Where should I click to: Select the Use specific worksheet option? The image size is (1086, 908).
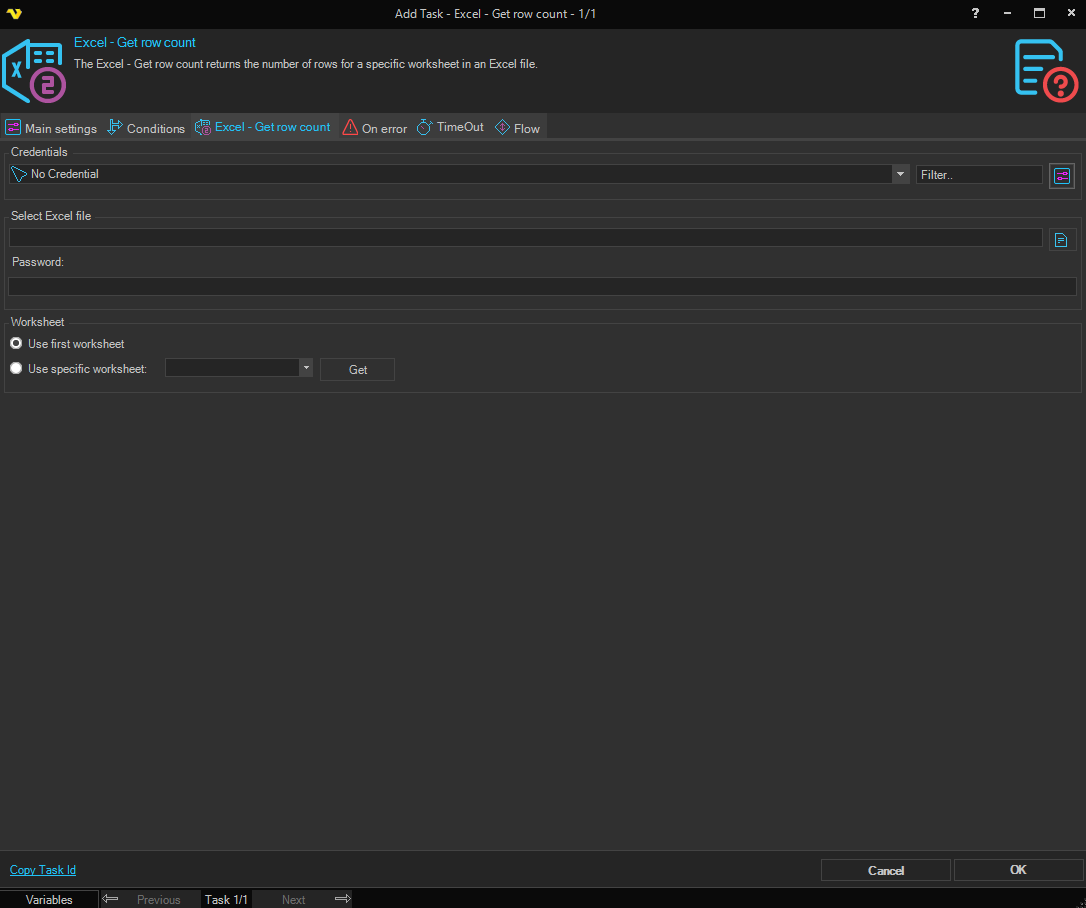[16, 369]
